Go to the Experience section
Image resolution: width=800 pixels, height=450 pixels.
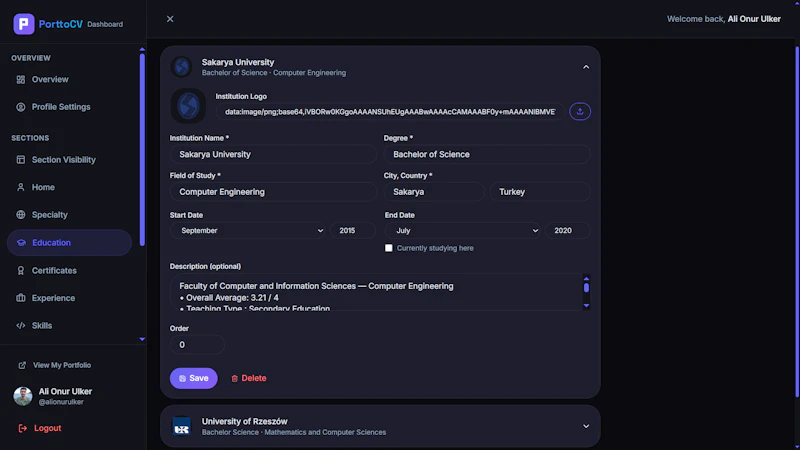pyautogui.click(x=69, y=298)
